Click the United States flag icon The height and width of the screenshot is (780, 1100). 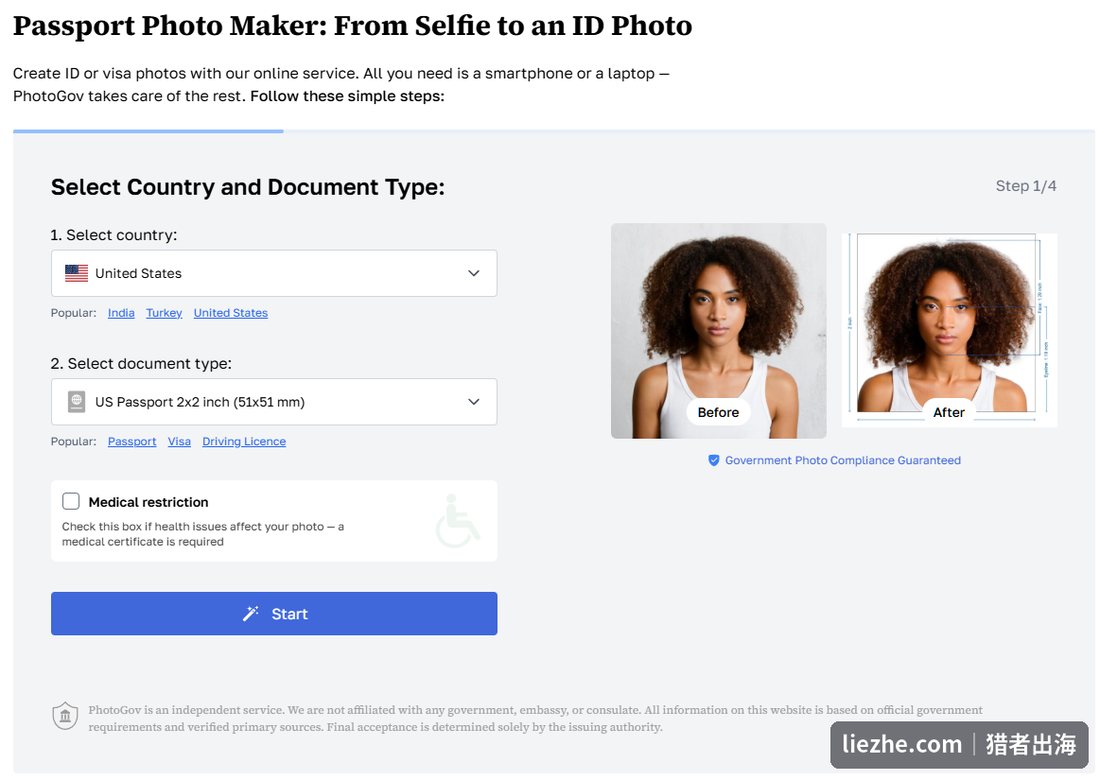[76, 273]
